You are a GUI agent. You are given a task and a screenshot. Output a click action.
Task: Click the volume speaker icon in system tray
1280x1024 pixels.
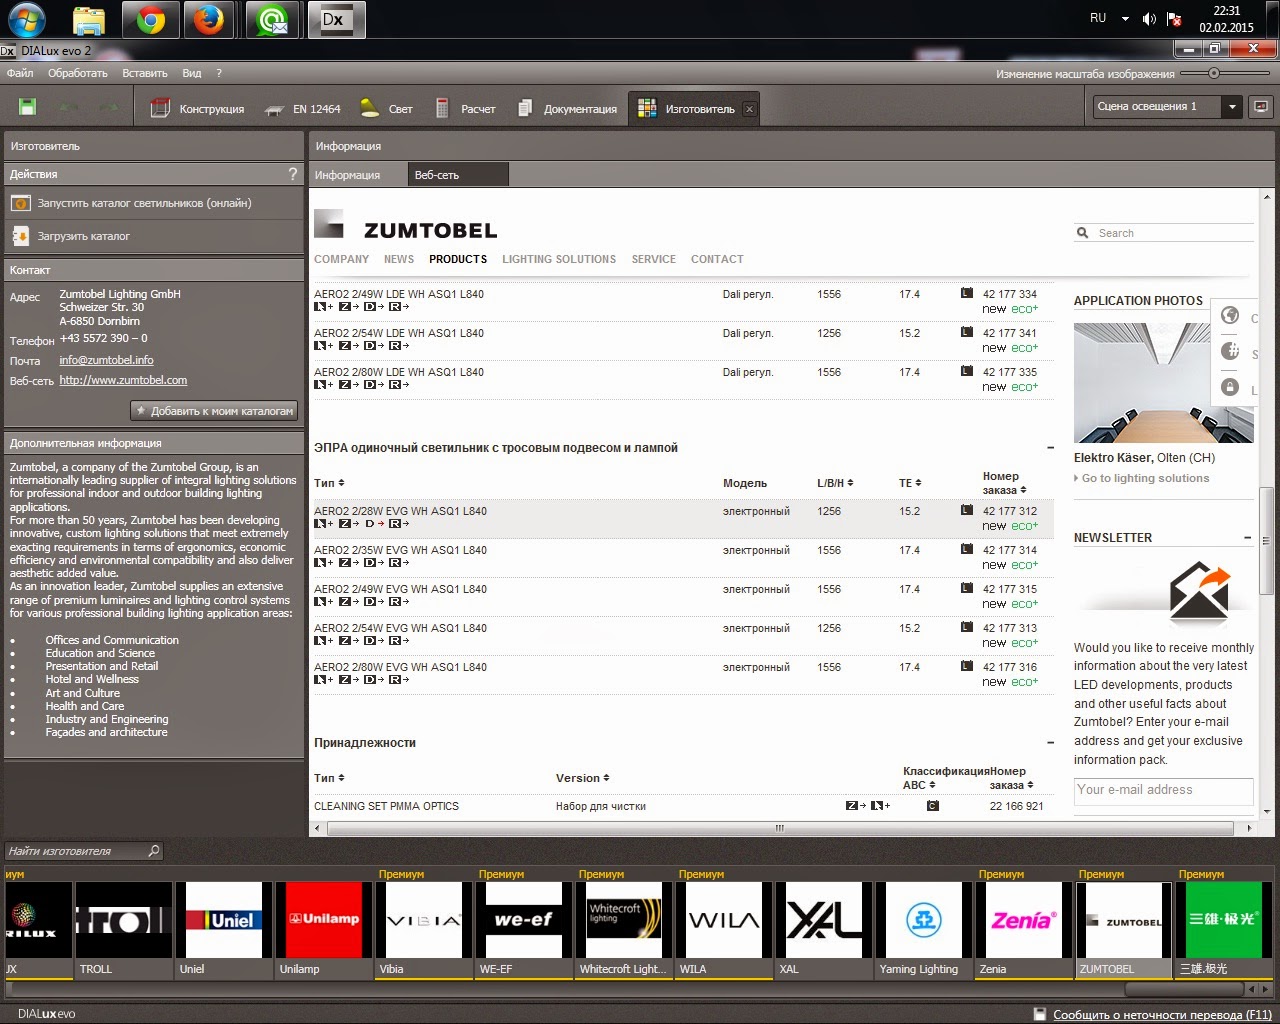pyautogui.click(x=1149, y=18)
